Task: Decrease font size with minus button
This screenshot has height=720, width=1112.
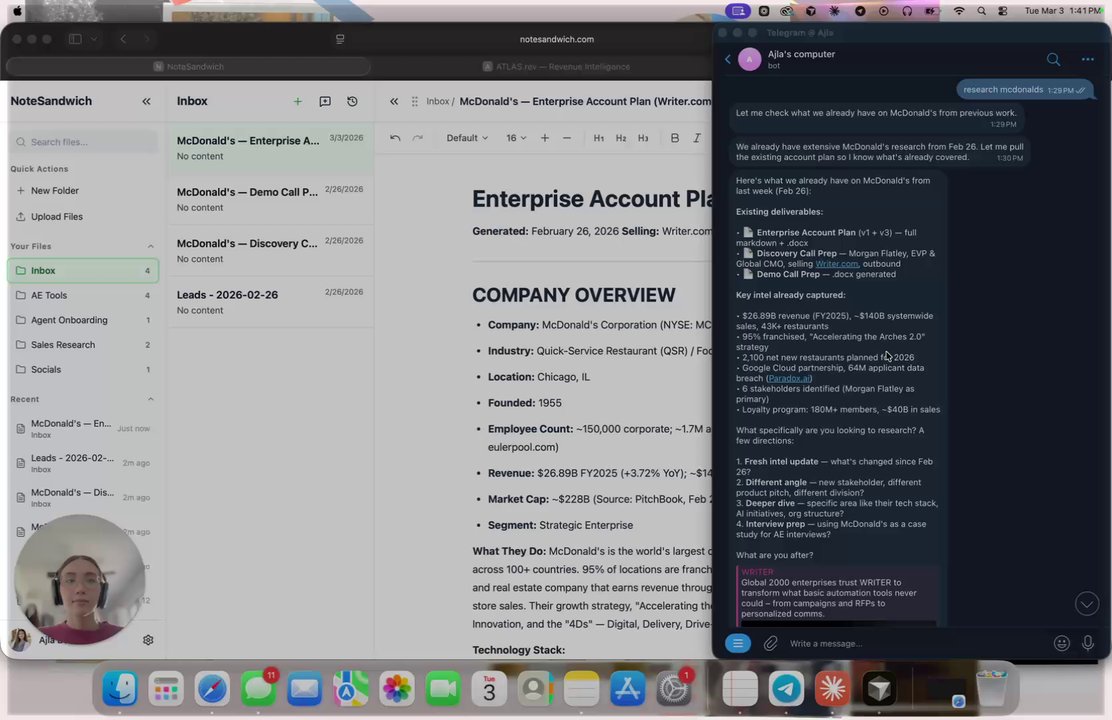Action: (567, 138)
